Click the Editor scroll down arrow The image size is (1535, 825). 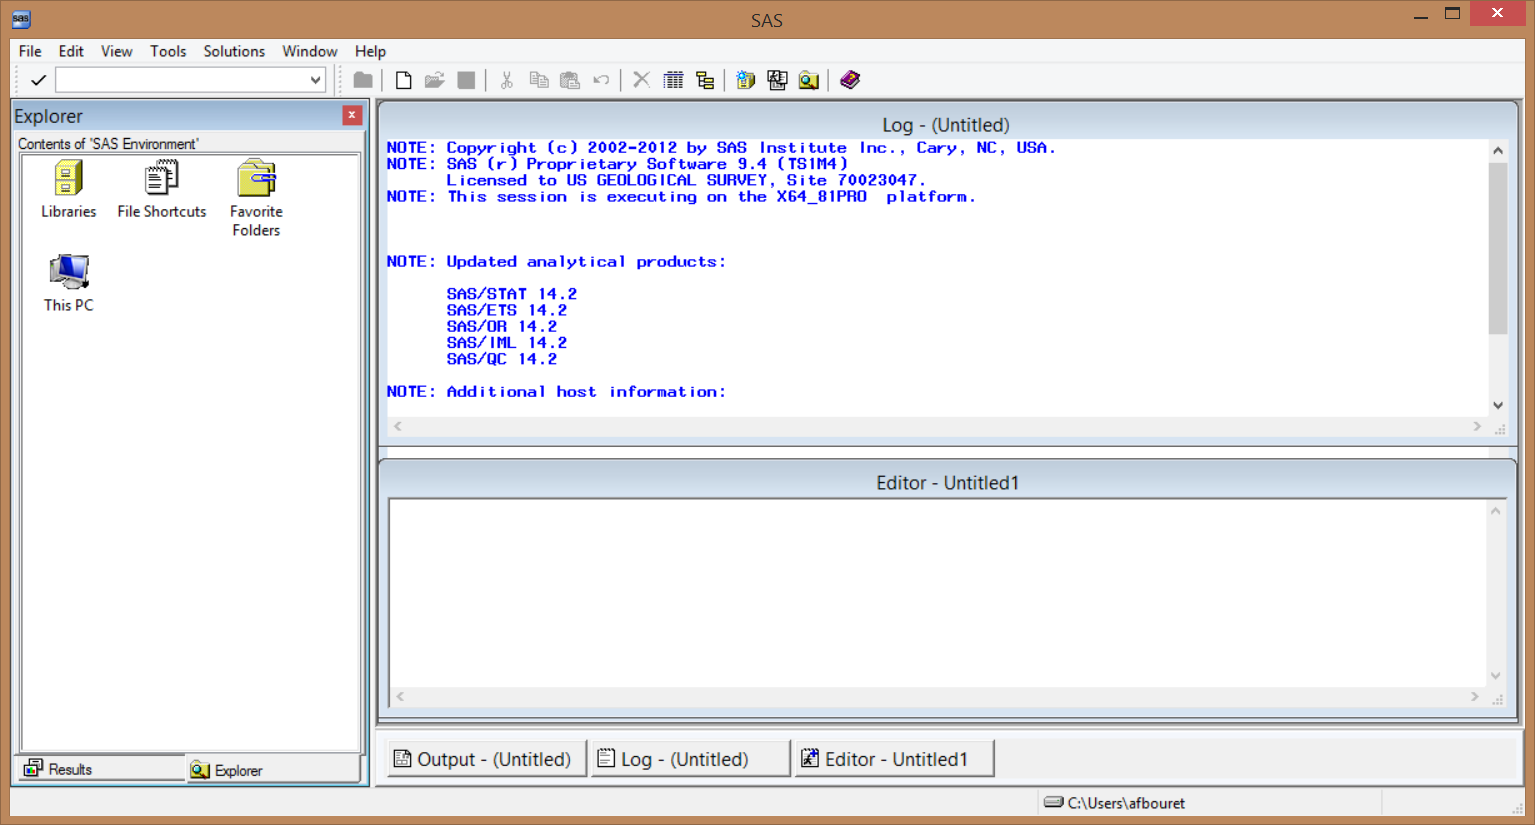click(1496, 676)
